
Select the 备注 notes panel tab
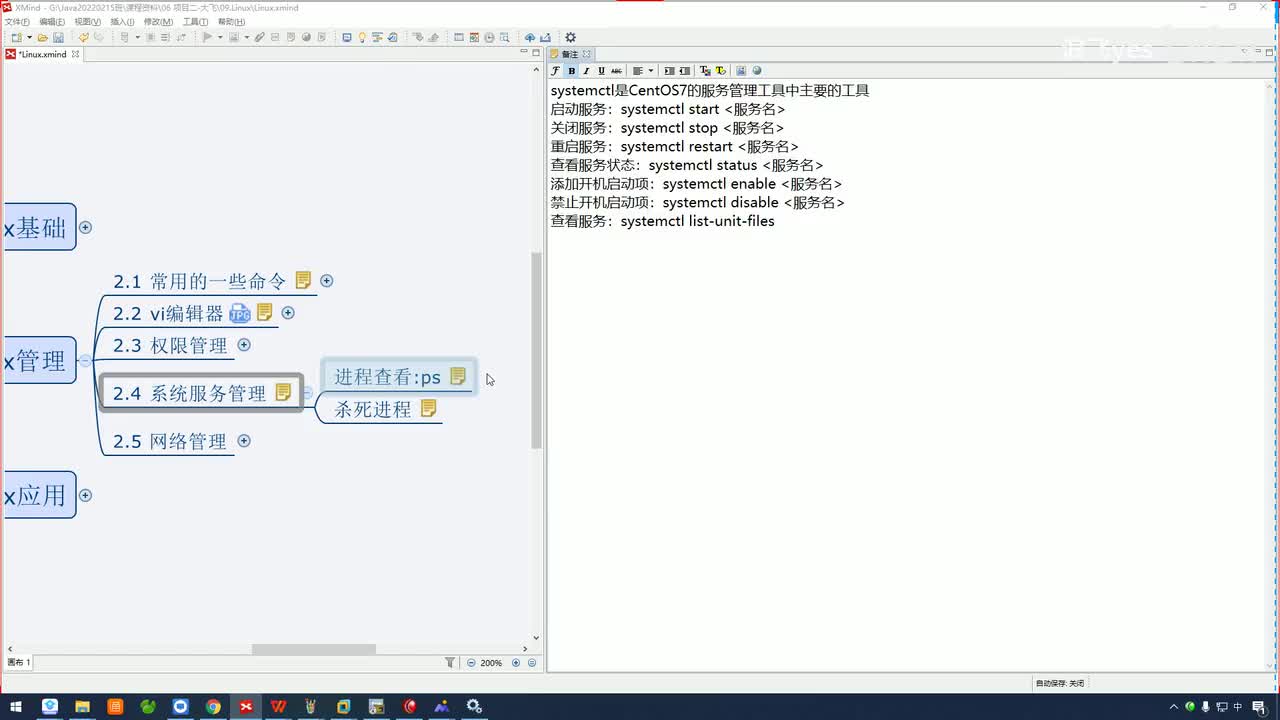coord(570,54)
